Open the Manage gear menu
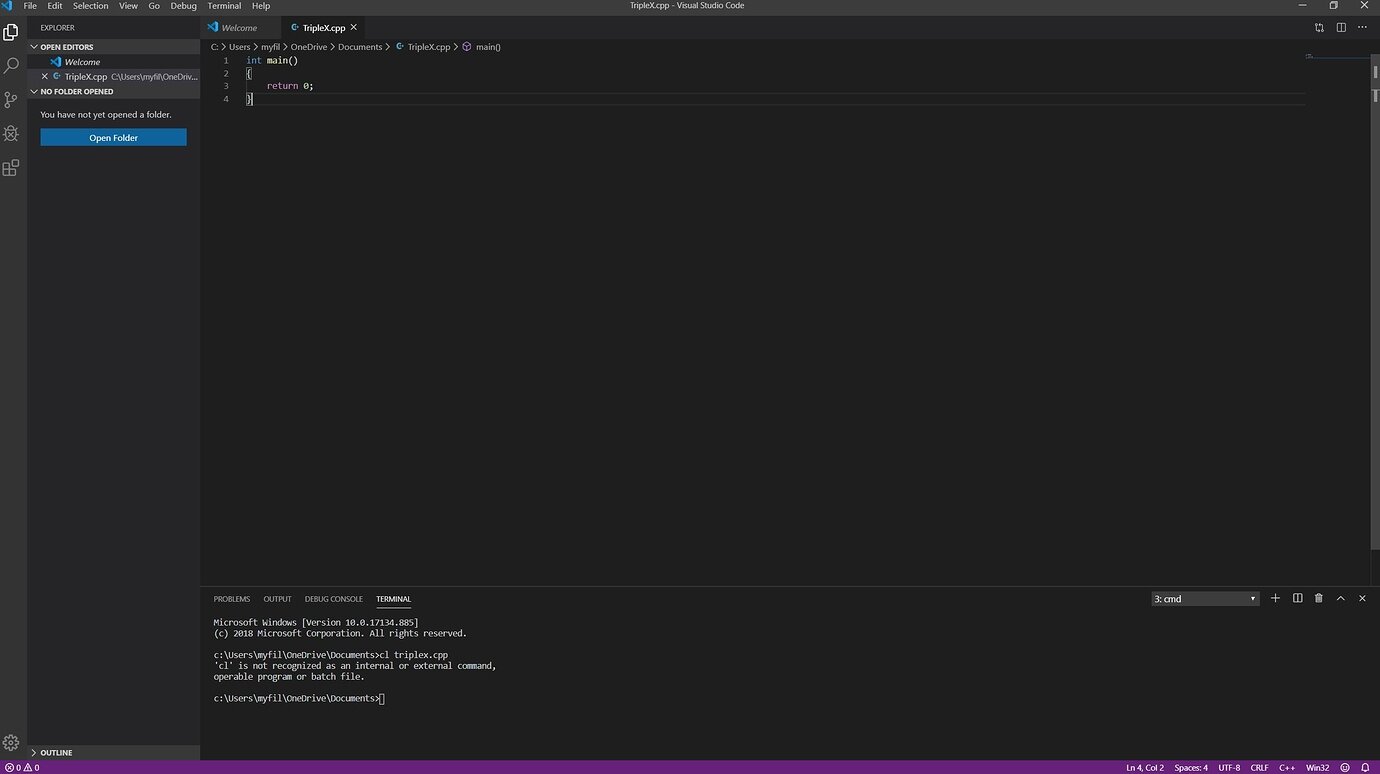Viewport: 1380px width, 774px height. (11, 743)
